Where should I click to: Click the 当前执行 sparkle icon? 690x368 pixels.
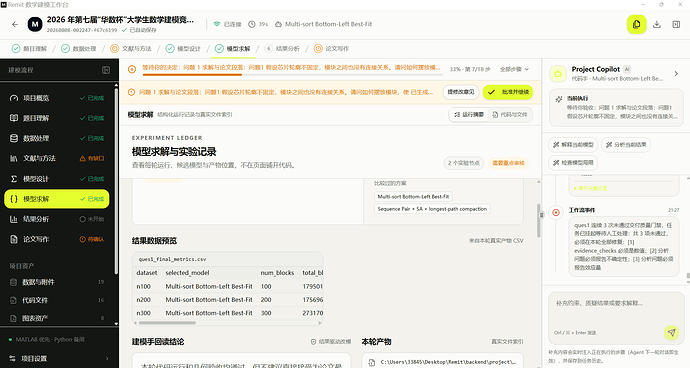point(559,99)
